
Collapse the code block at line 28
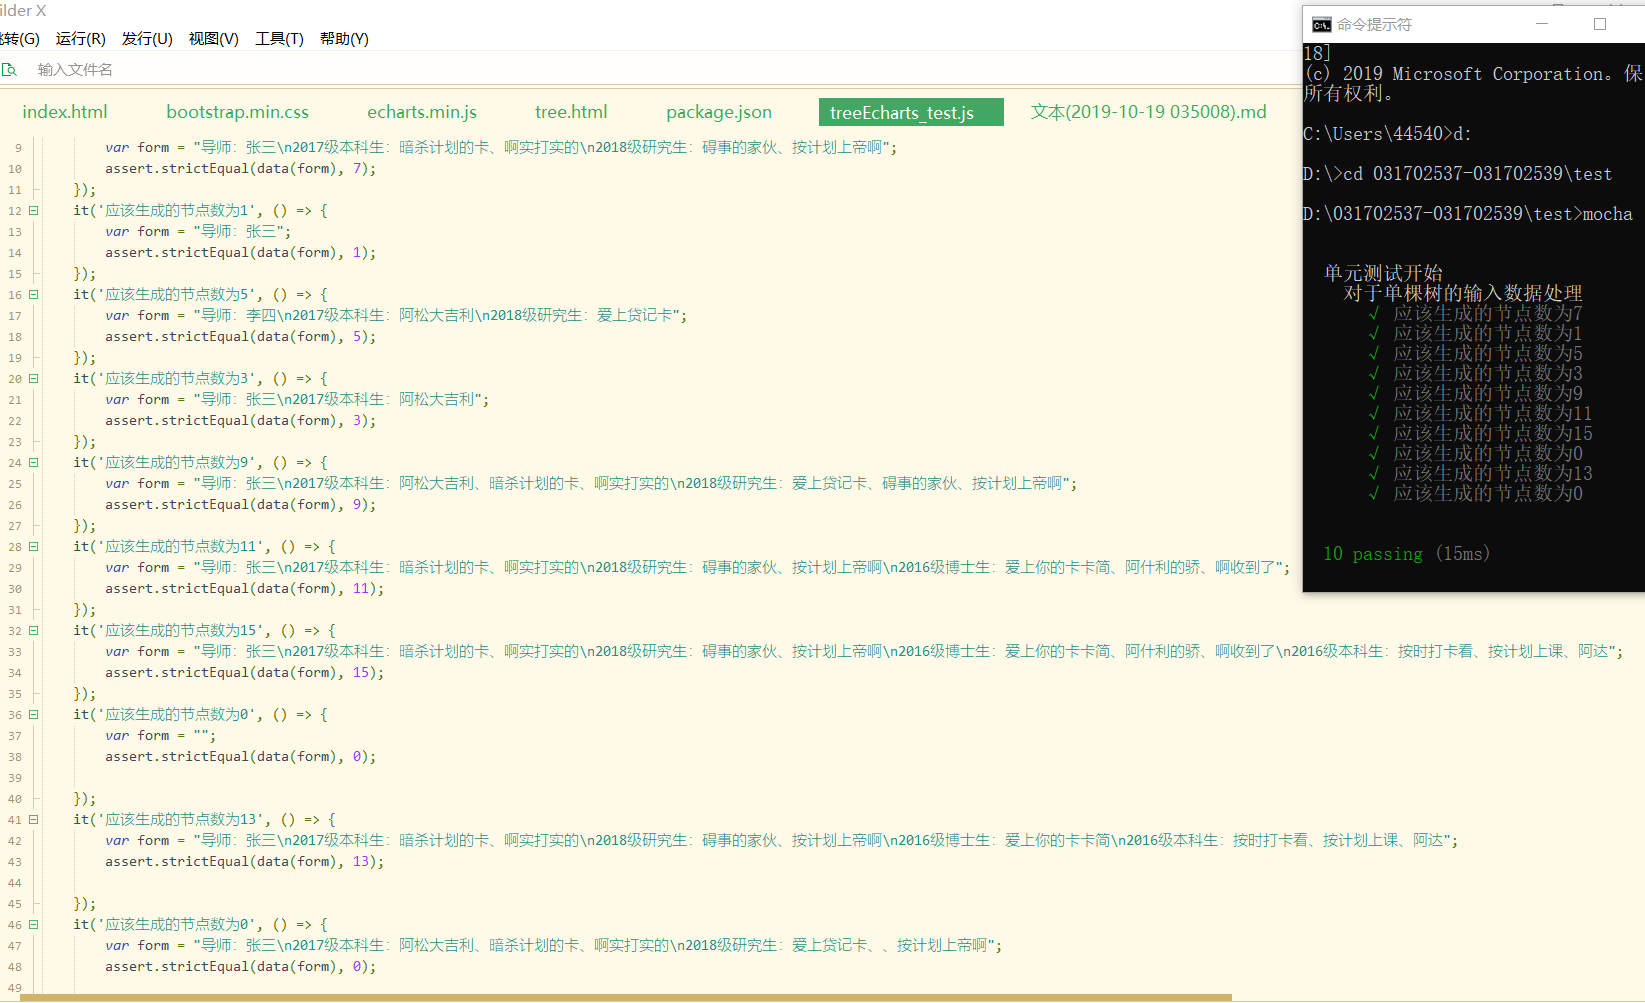point(34,547)
